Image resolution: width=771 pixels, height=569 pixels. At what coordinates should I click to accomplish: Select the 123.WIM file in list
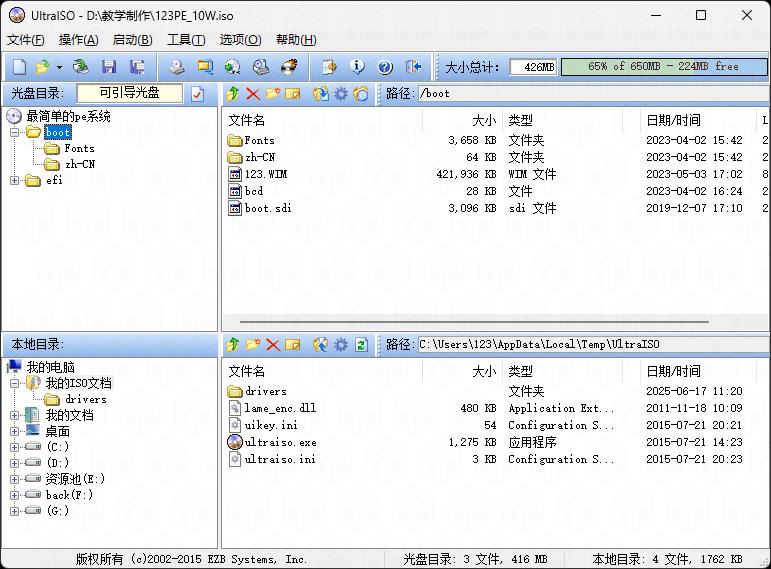point(266,174)
